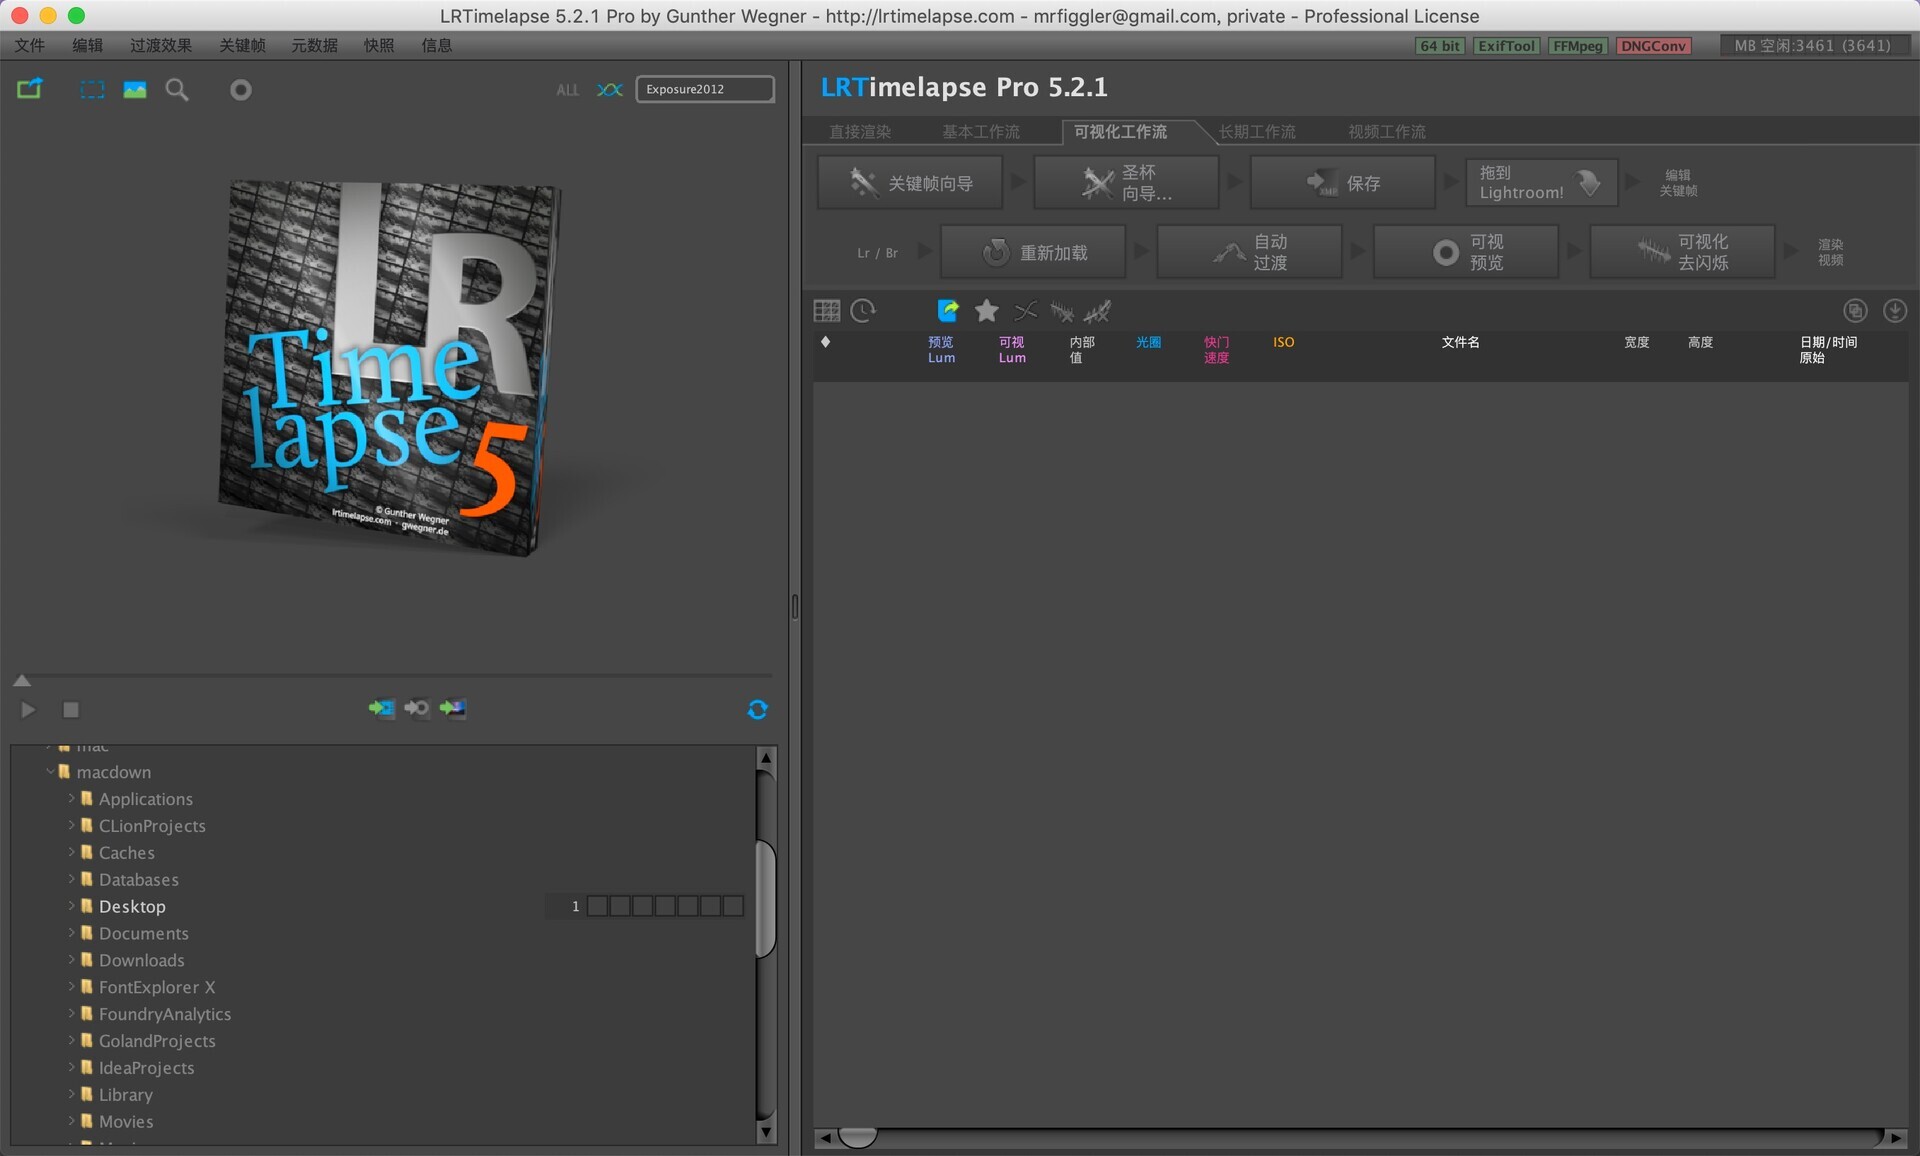
Task: Open the 关键帧 menu
Action: [243, 46]
